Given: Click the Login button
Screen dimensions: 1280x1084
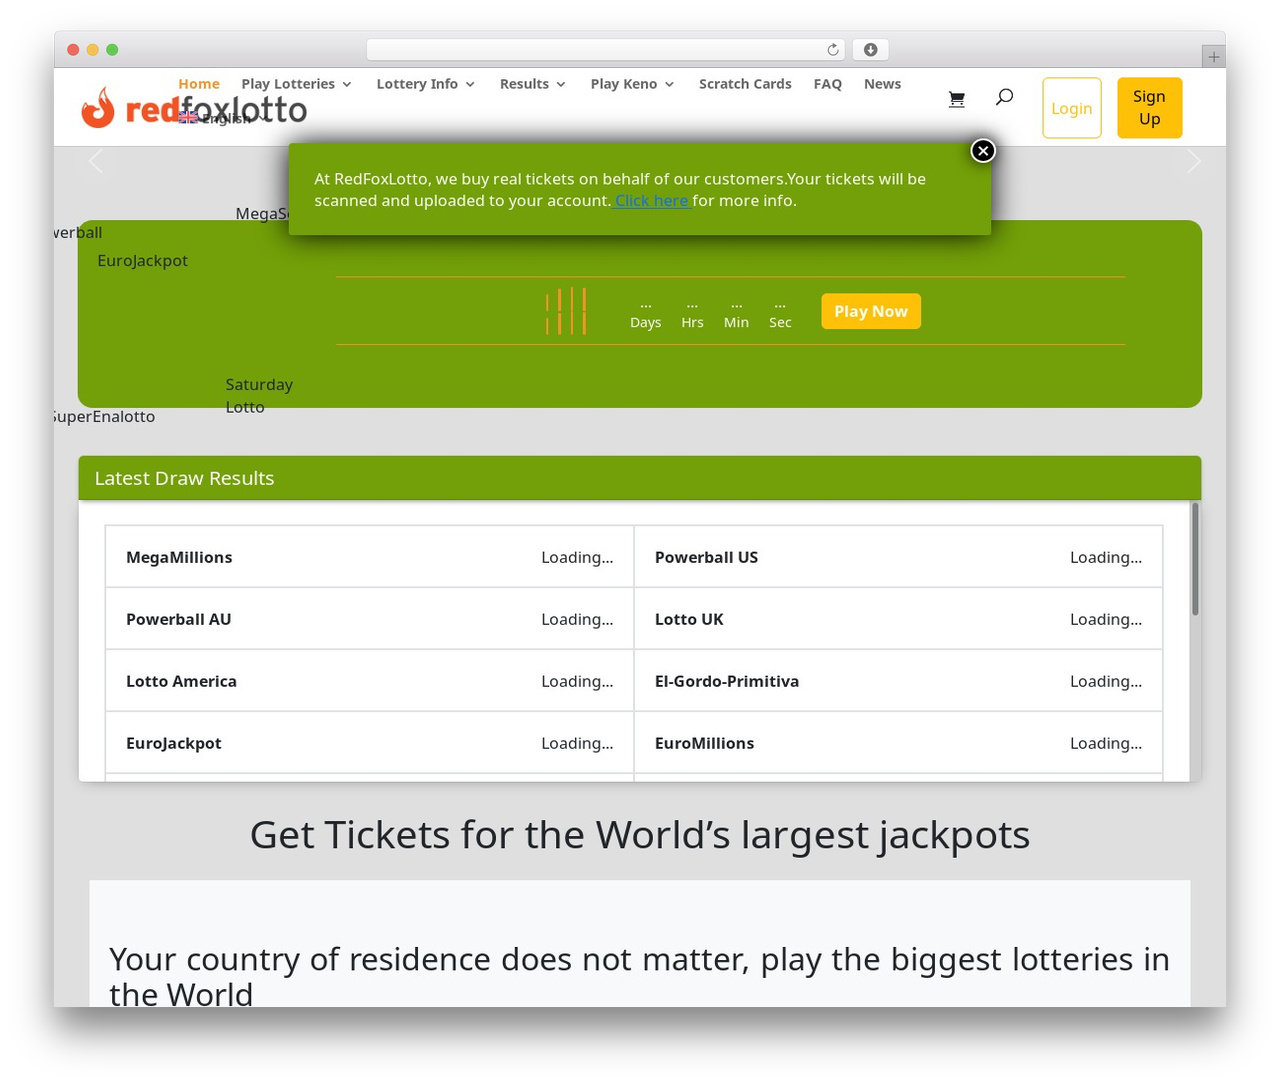Looking at the screenshot, I should pyautogui.click(x=1072, y=108).
